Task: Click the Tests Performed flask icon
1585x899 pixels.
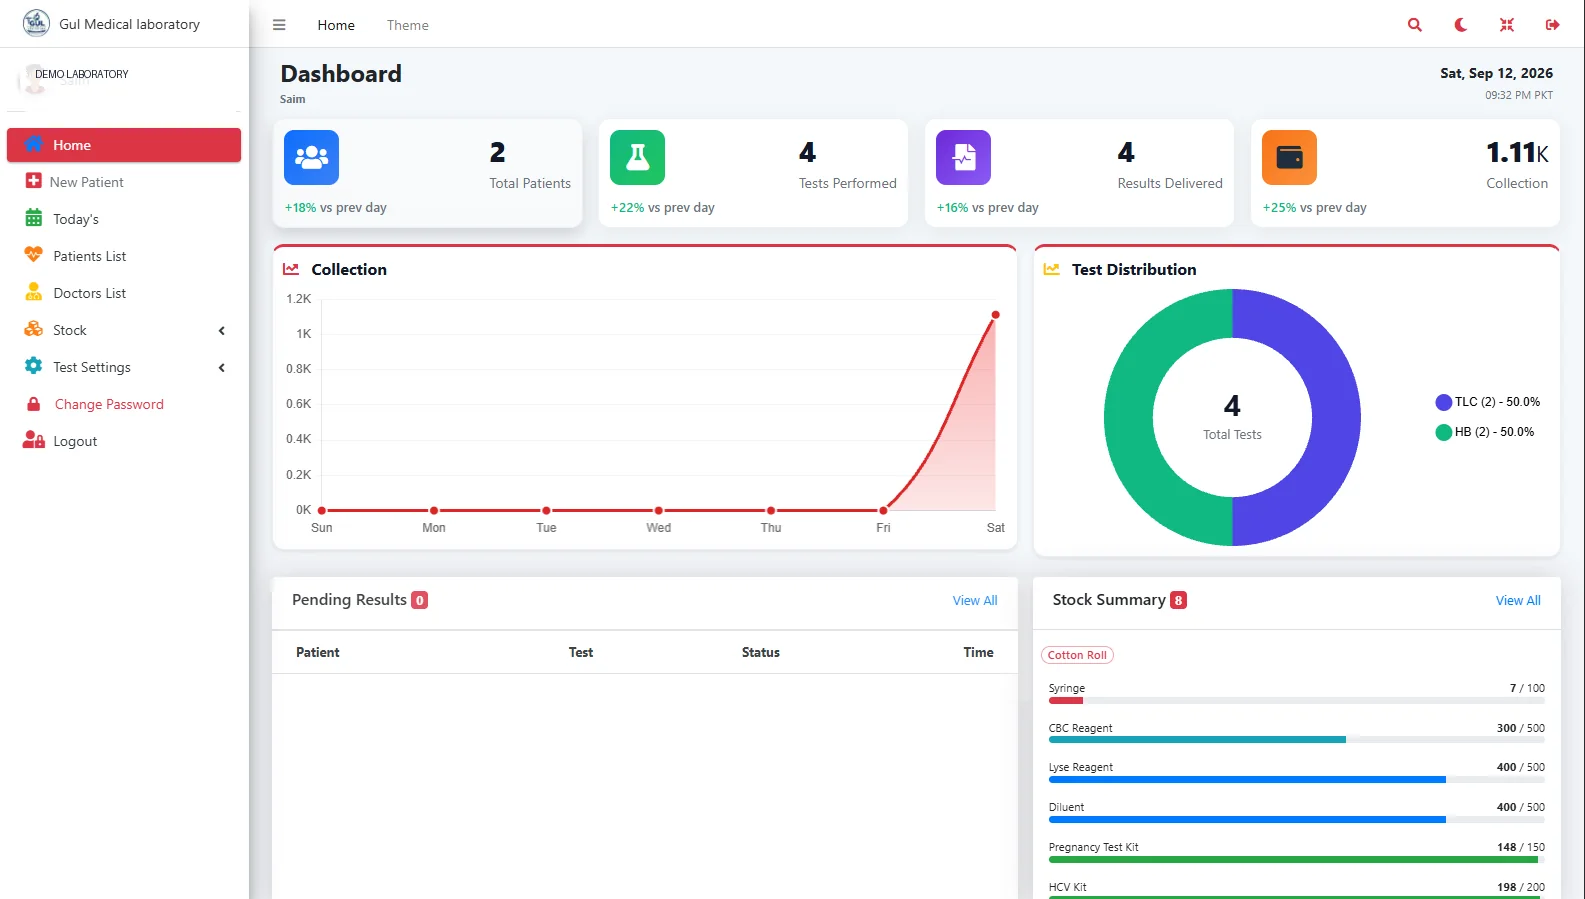Action: [637, 157]
